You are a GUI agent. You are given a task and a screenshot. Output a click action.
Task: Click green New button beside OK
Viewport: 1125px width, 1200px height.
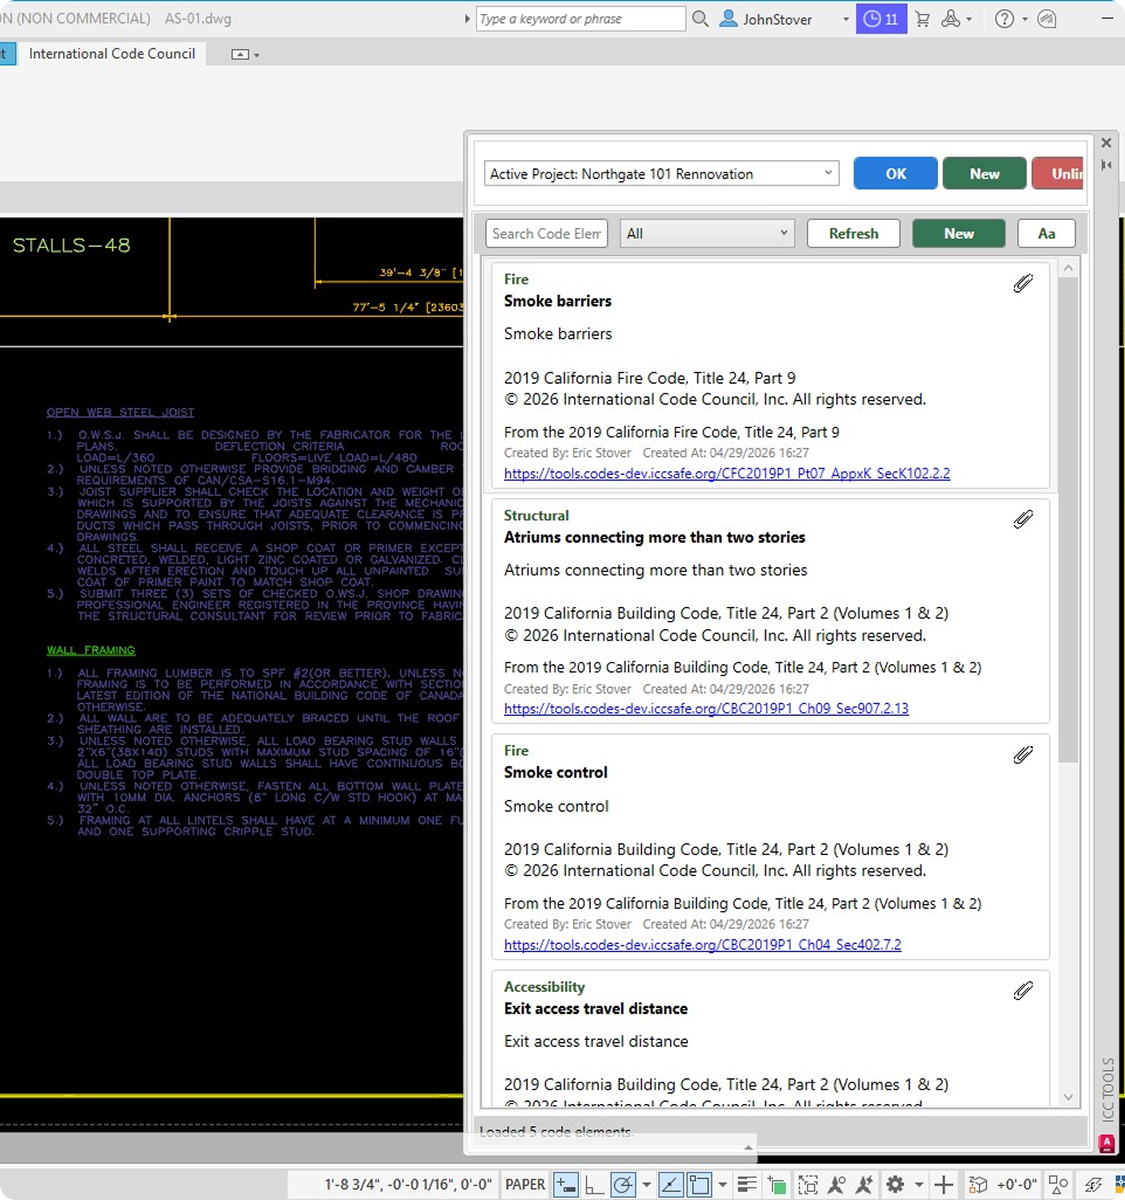pyautogui.click(x=985, y=174)
